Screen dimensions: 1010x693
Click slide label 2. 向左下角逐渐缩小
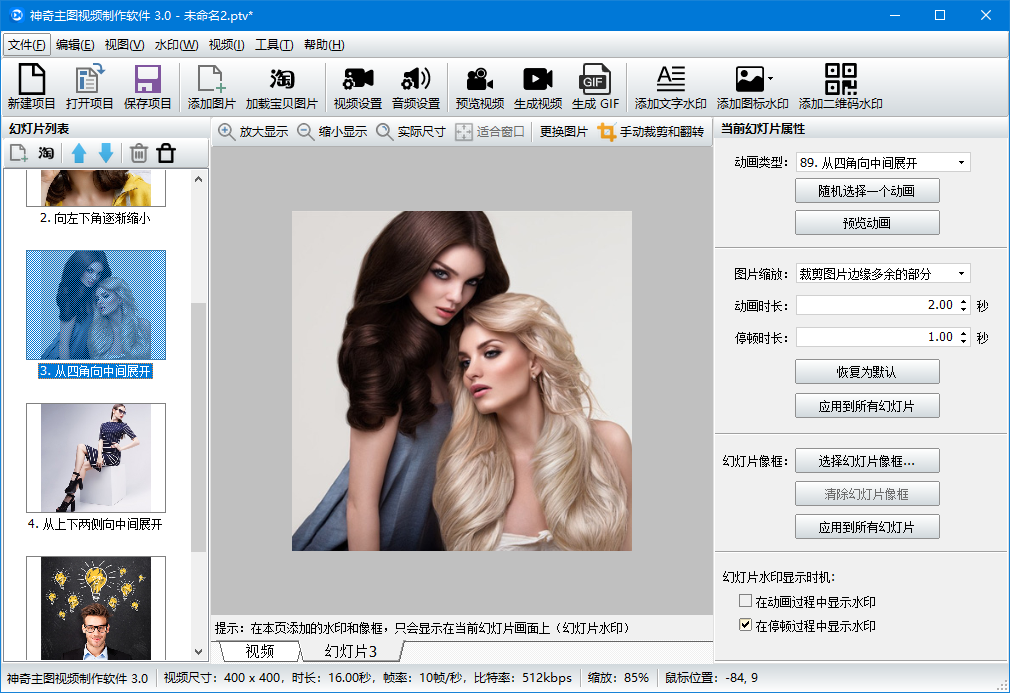click(95, 218)
